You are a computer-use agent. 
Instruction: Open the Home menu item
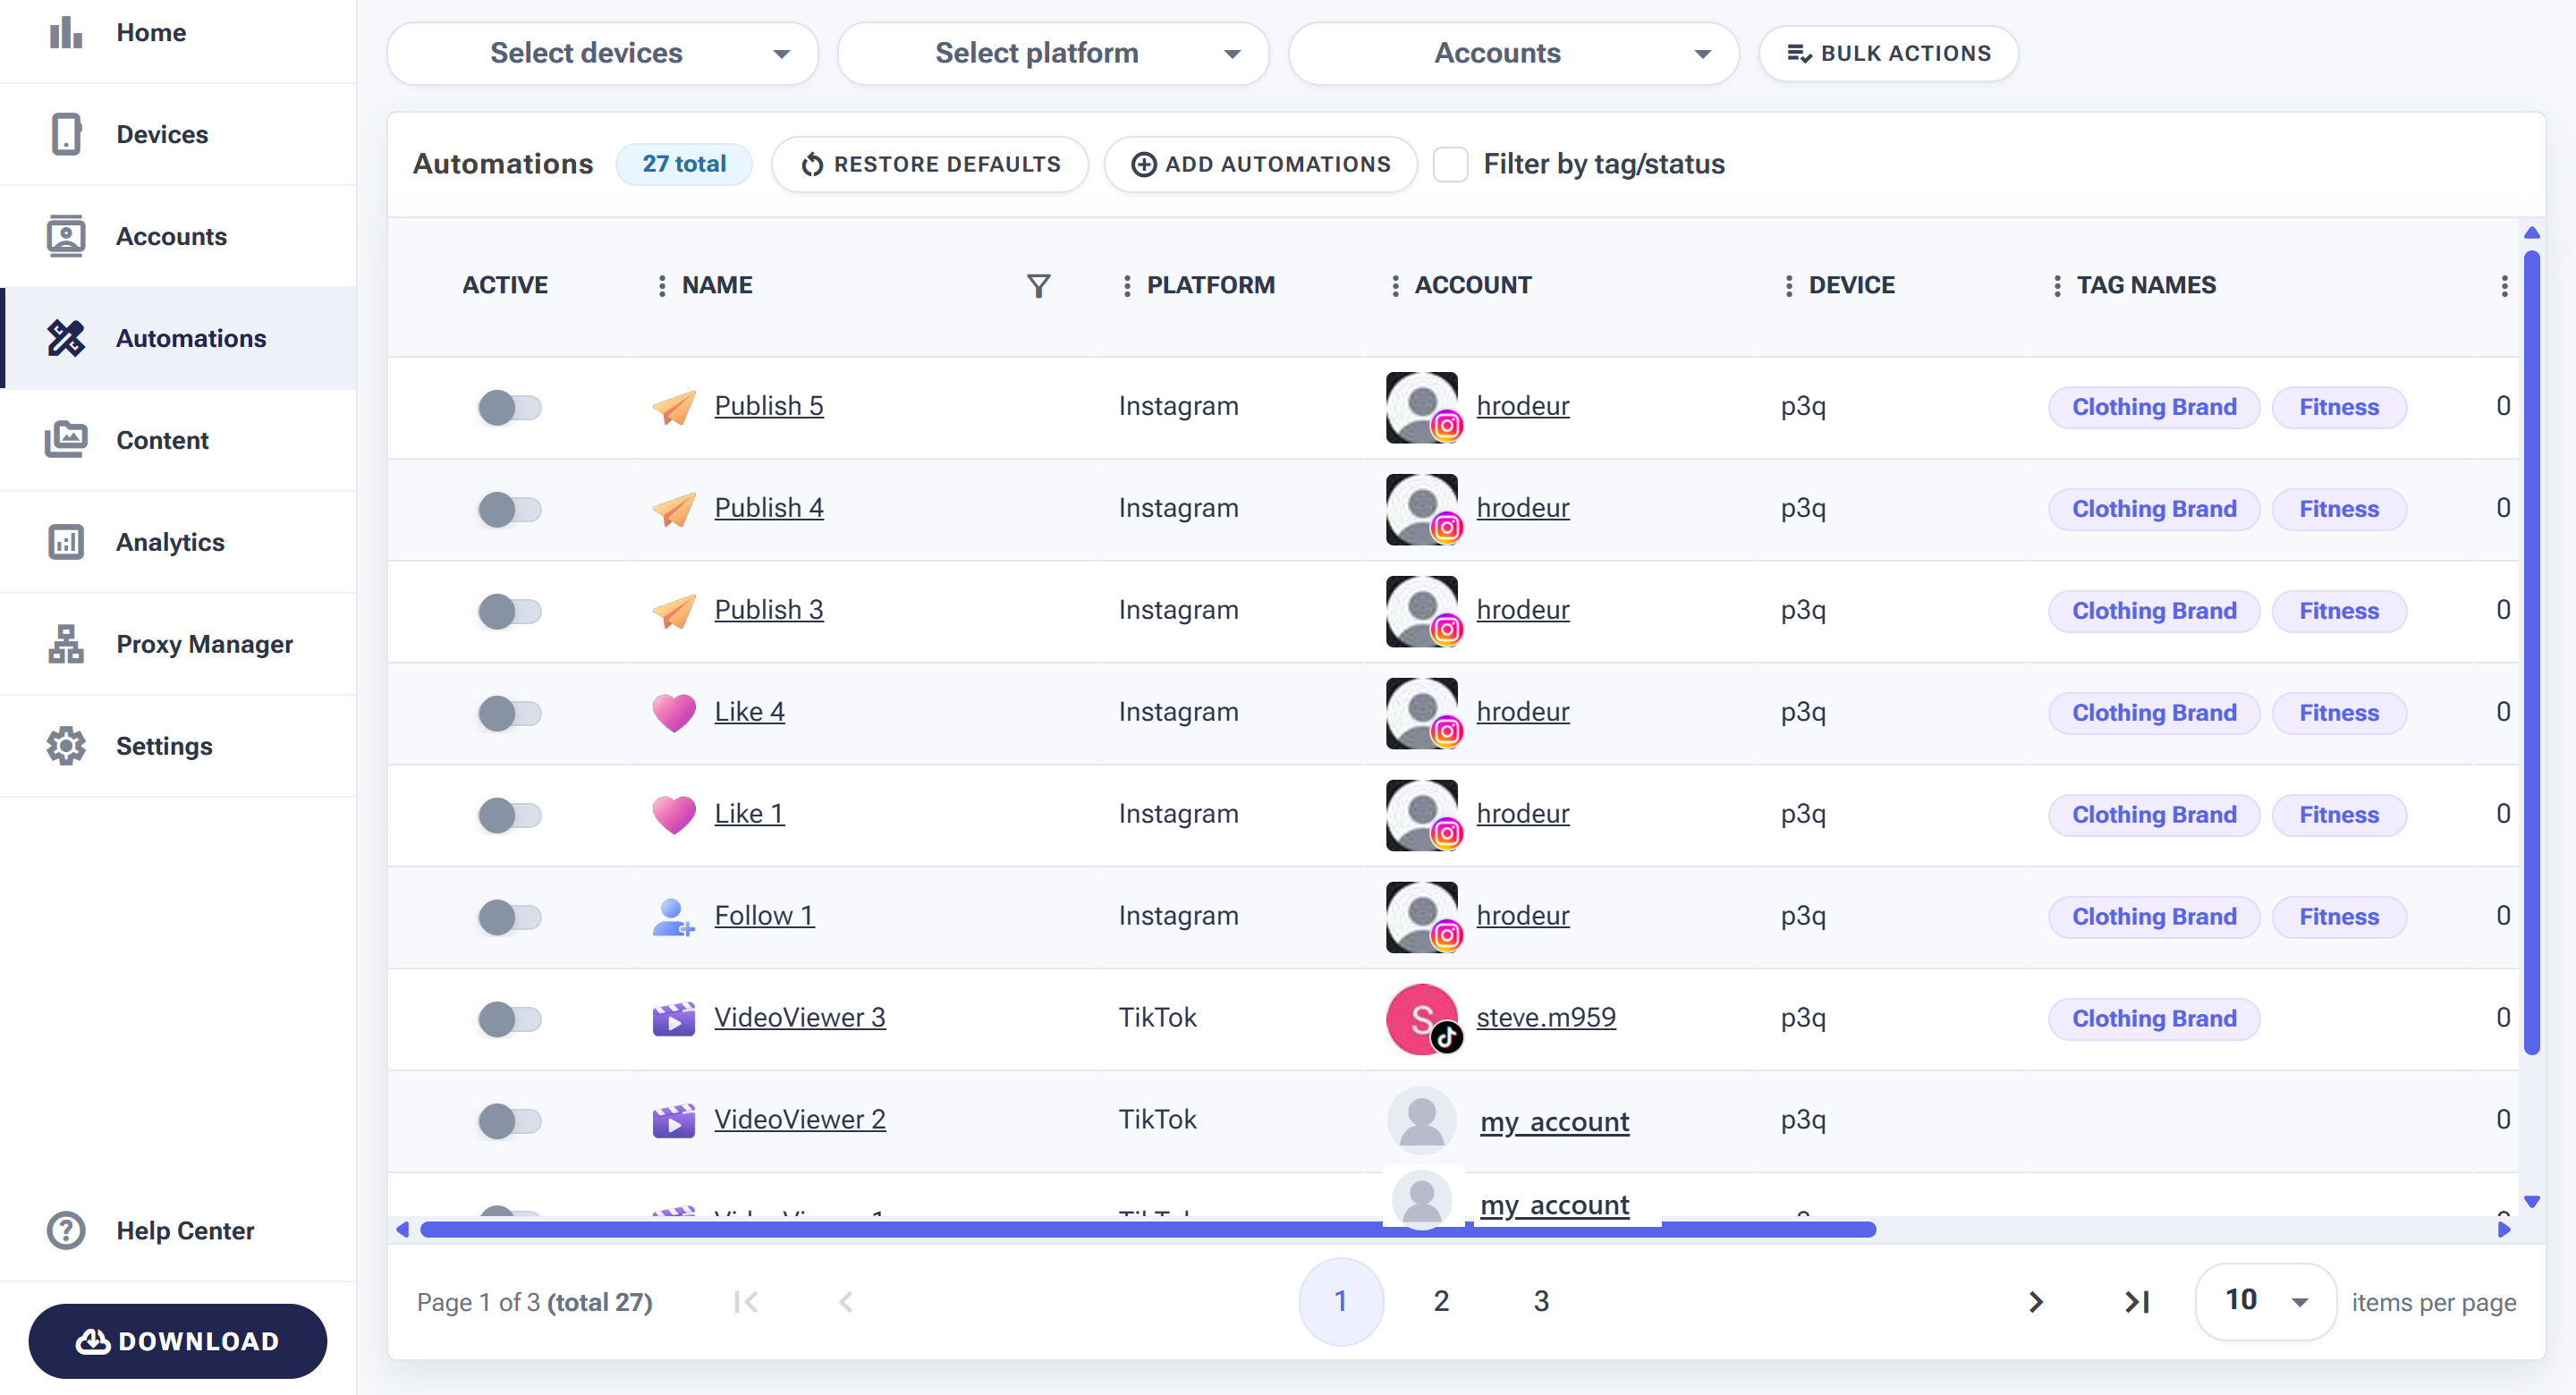(178, 33)
